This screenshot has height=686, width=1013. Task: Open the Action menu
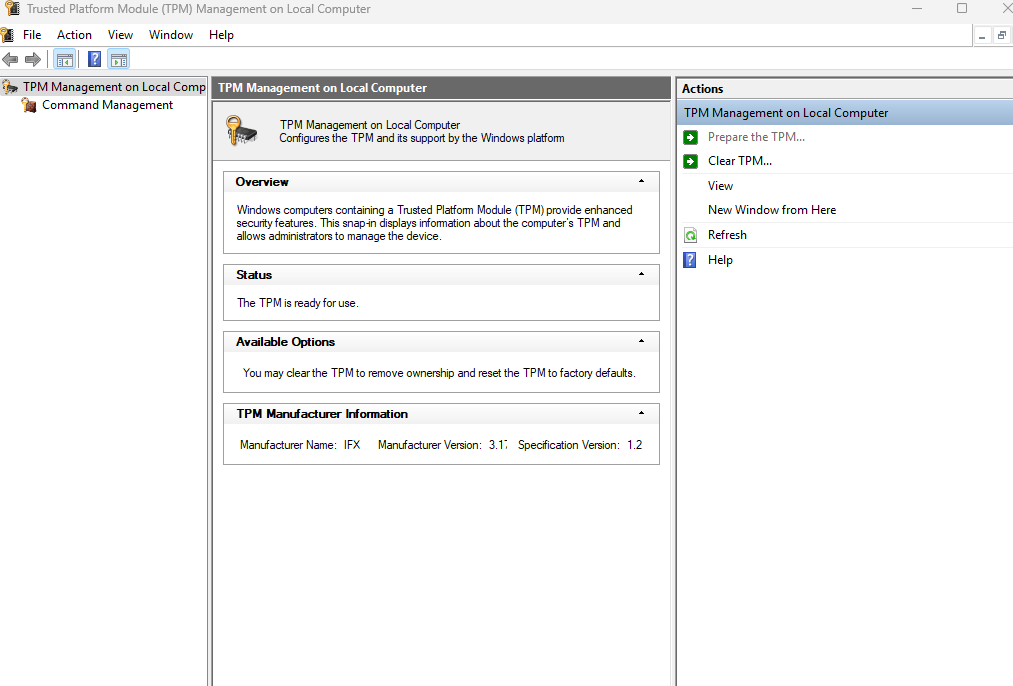click(74, 35)
